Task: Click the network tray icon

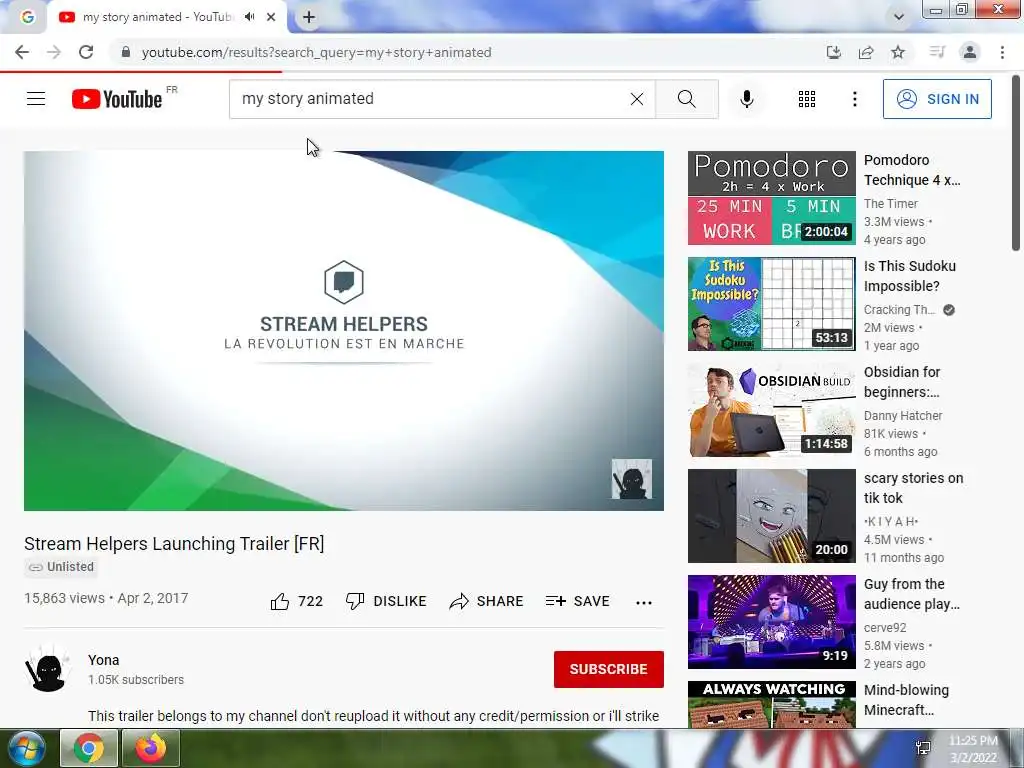Action: click(x=923, y=748)
